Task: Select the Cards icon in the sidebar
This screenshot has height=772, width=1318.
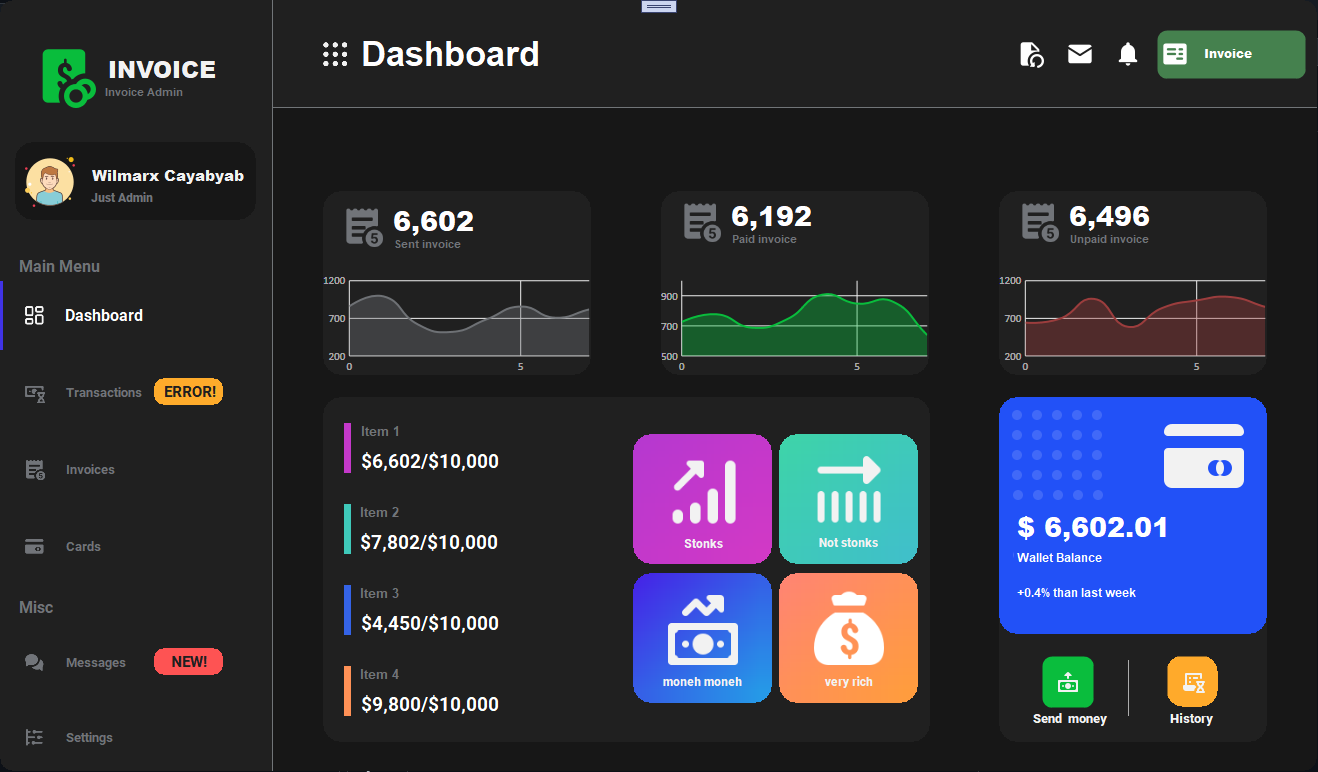Action: click(x=34, y=546)
